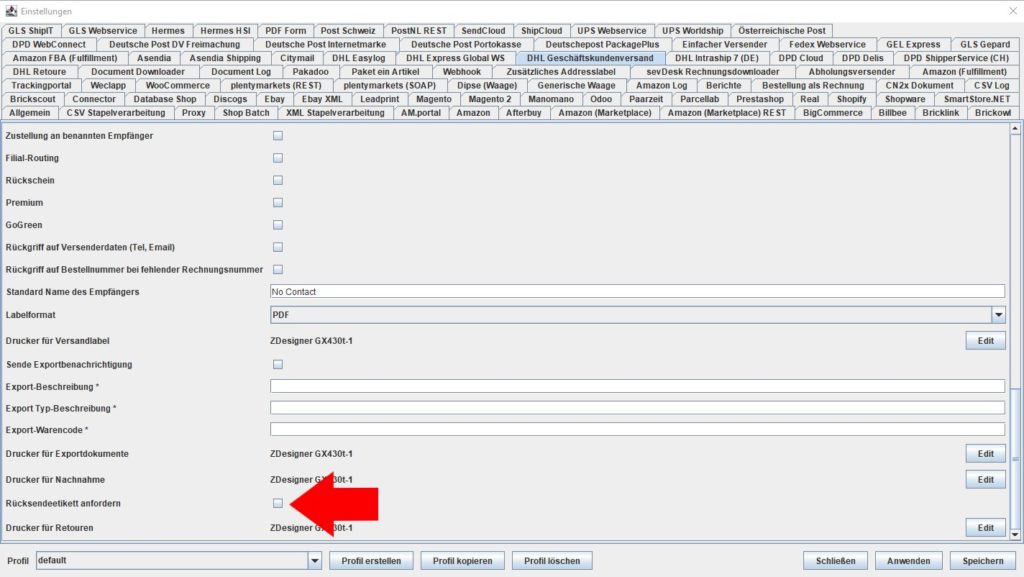Click Profil kopieren button

pyautogui.click(x=462, y=561)
